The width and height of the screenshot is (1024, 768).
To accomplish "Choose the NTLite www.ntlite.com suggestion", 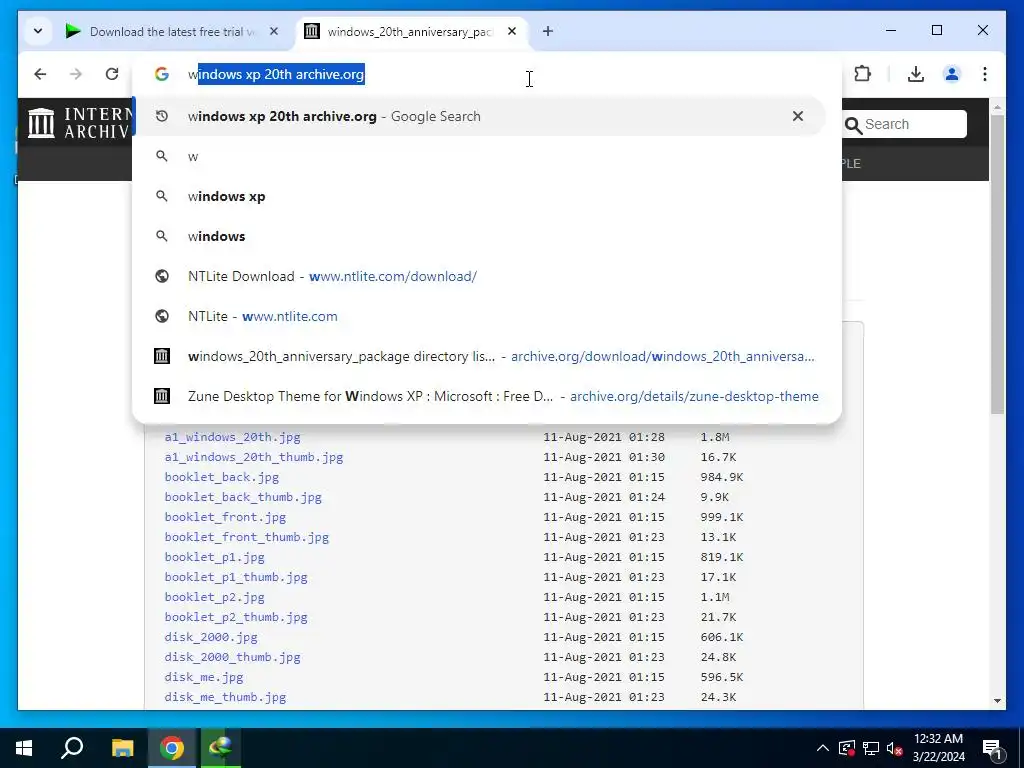I will tap(480, 316).
